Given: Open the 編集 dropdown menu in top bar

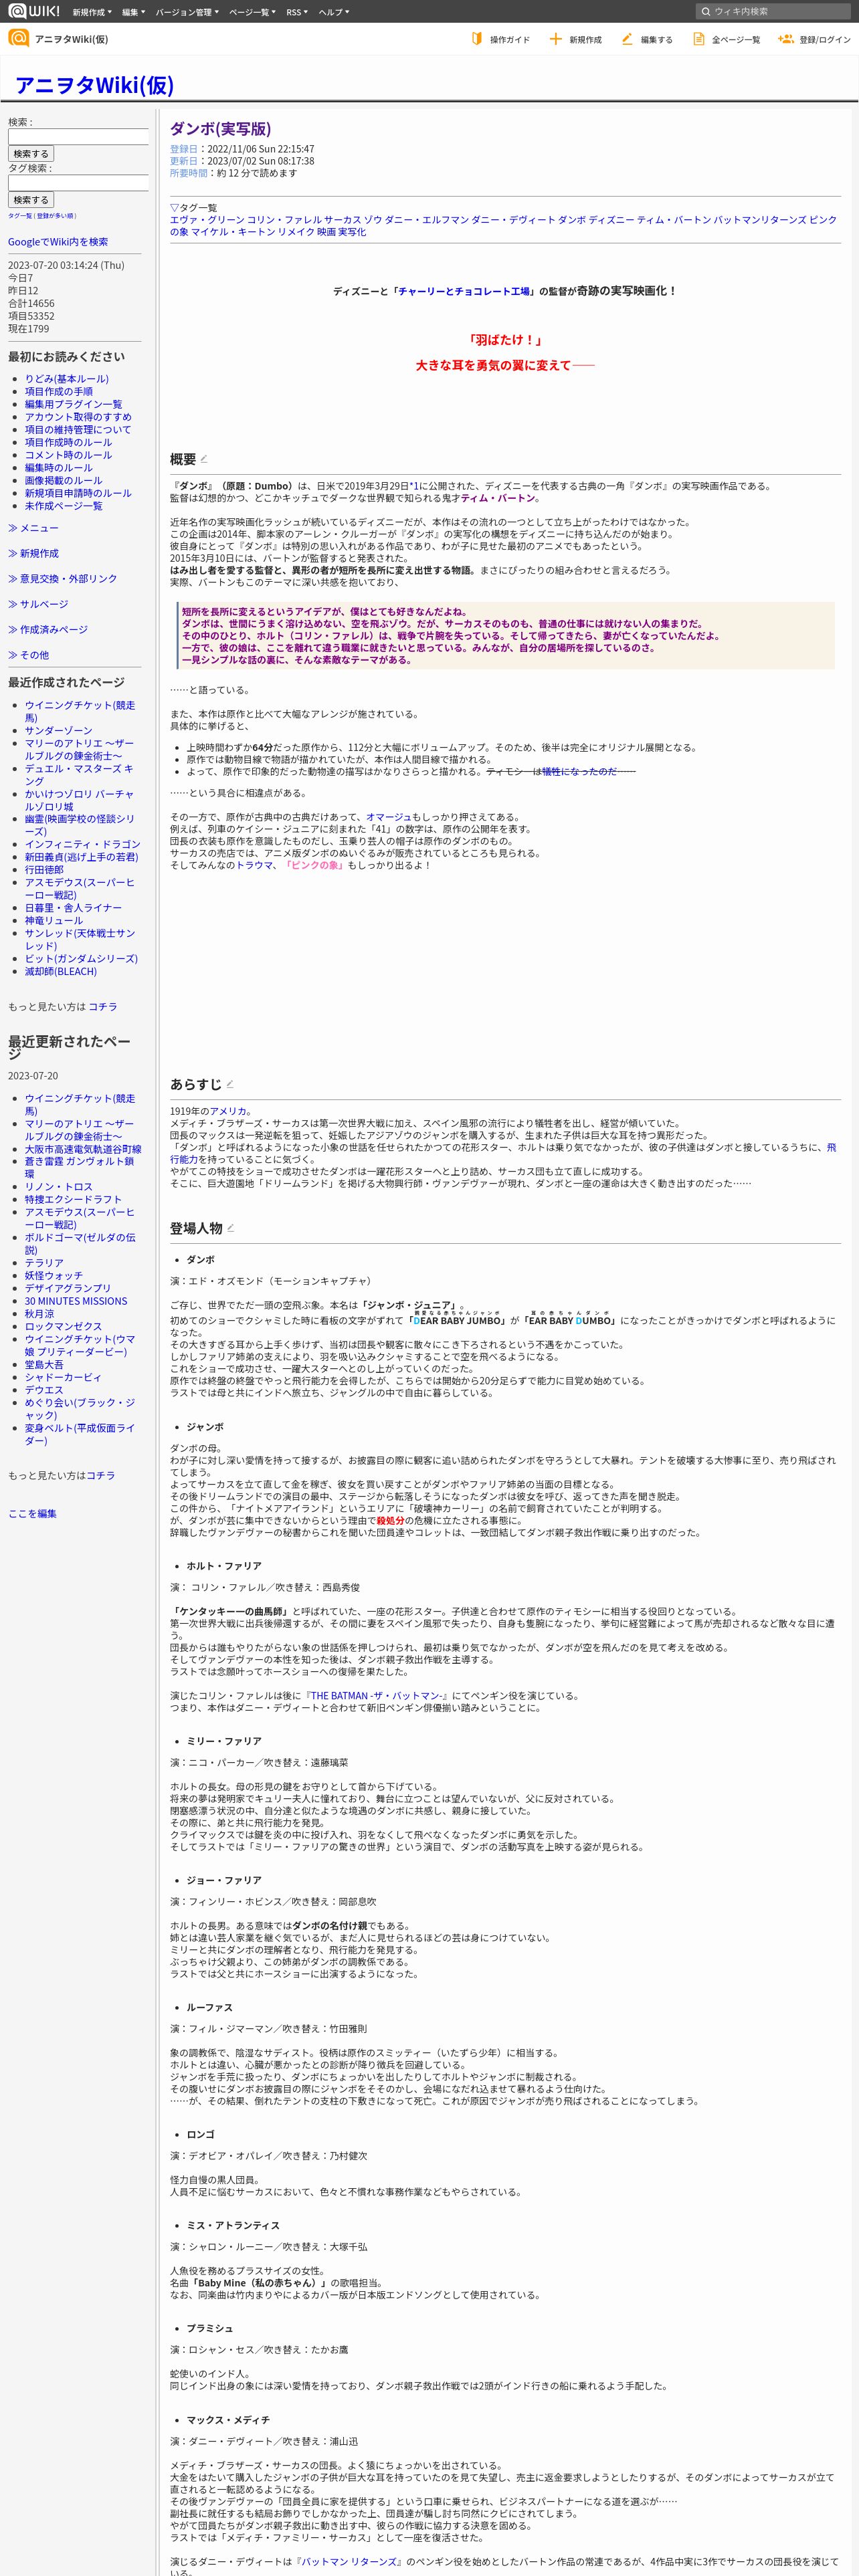Looking at the screenshot, I should coord(133,12).
